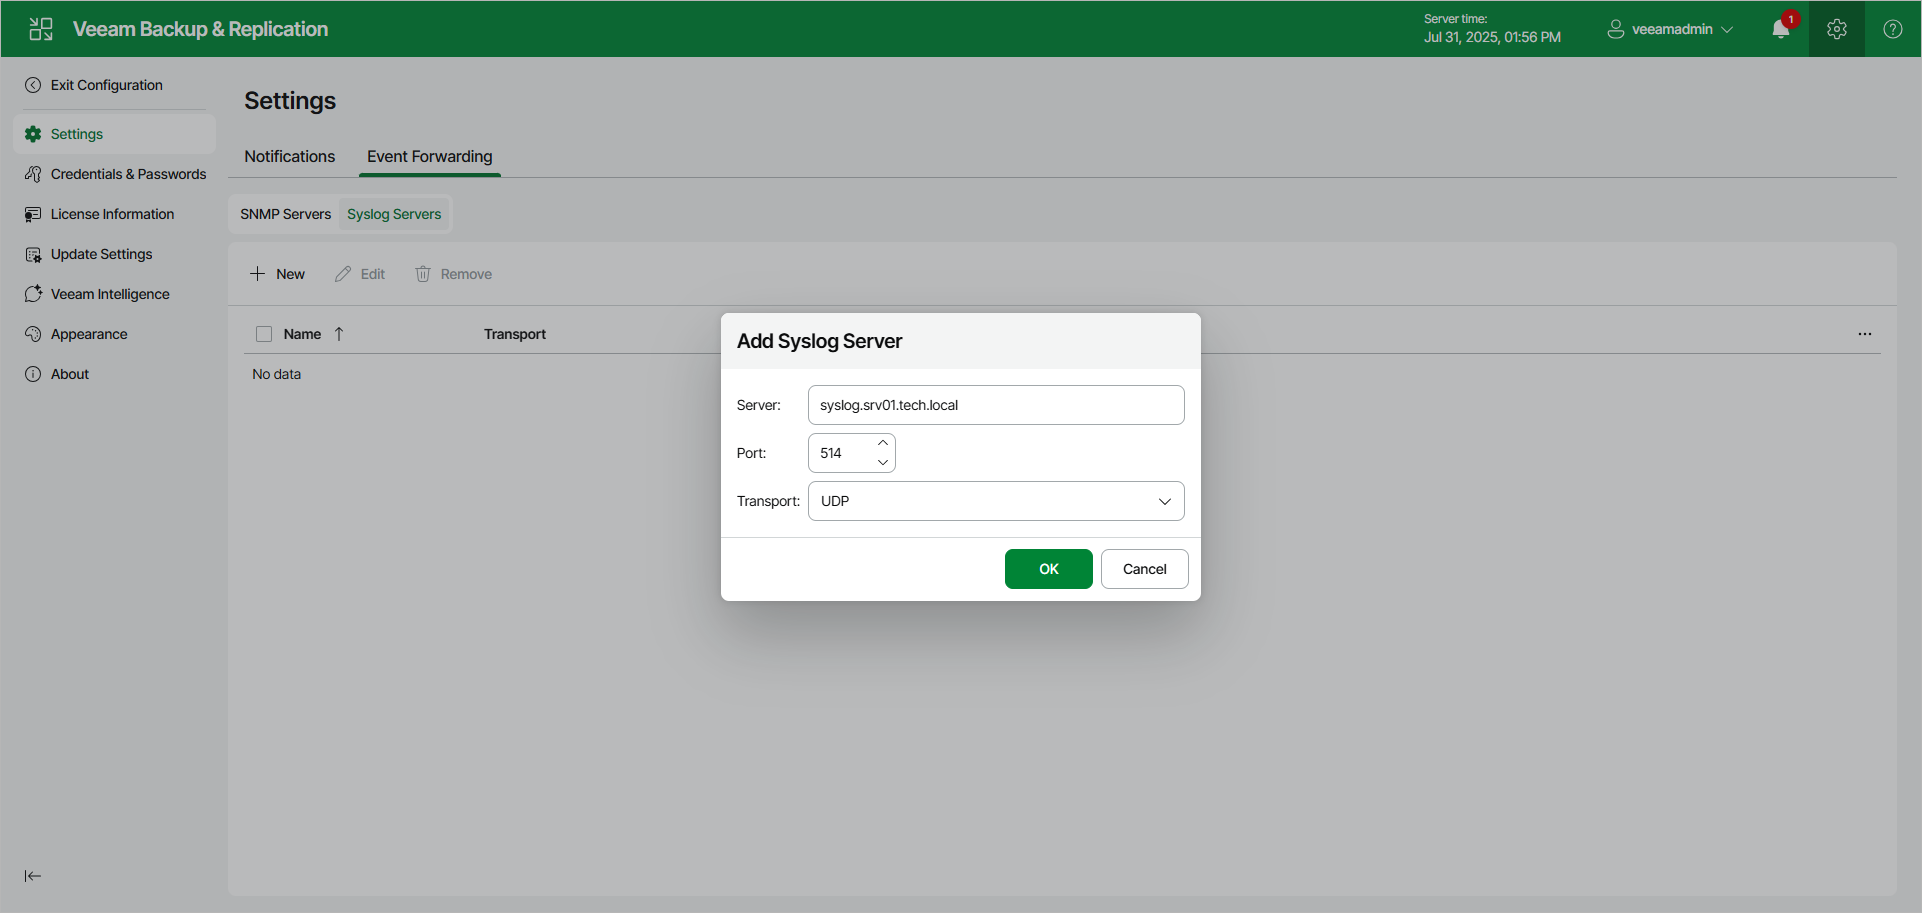Click the Server time display

tap(1492, 29)
